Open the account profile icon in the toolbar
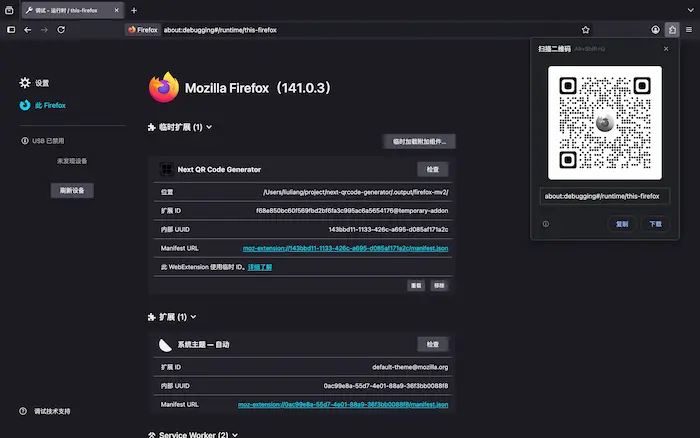Screen dimensions: 700x438 click(x=655, y=30)
